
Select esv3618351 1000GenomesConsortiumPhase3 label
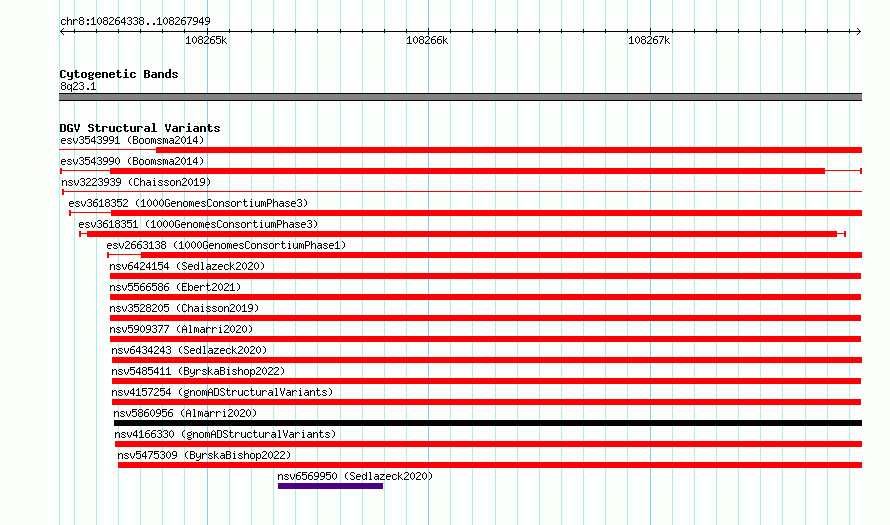(x=198, y=224)
